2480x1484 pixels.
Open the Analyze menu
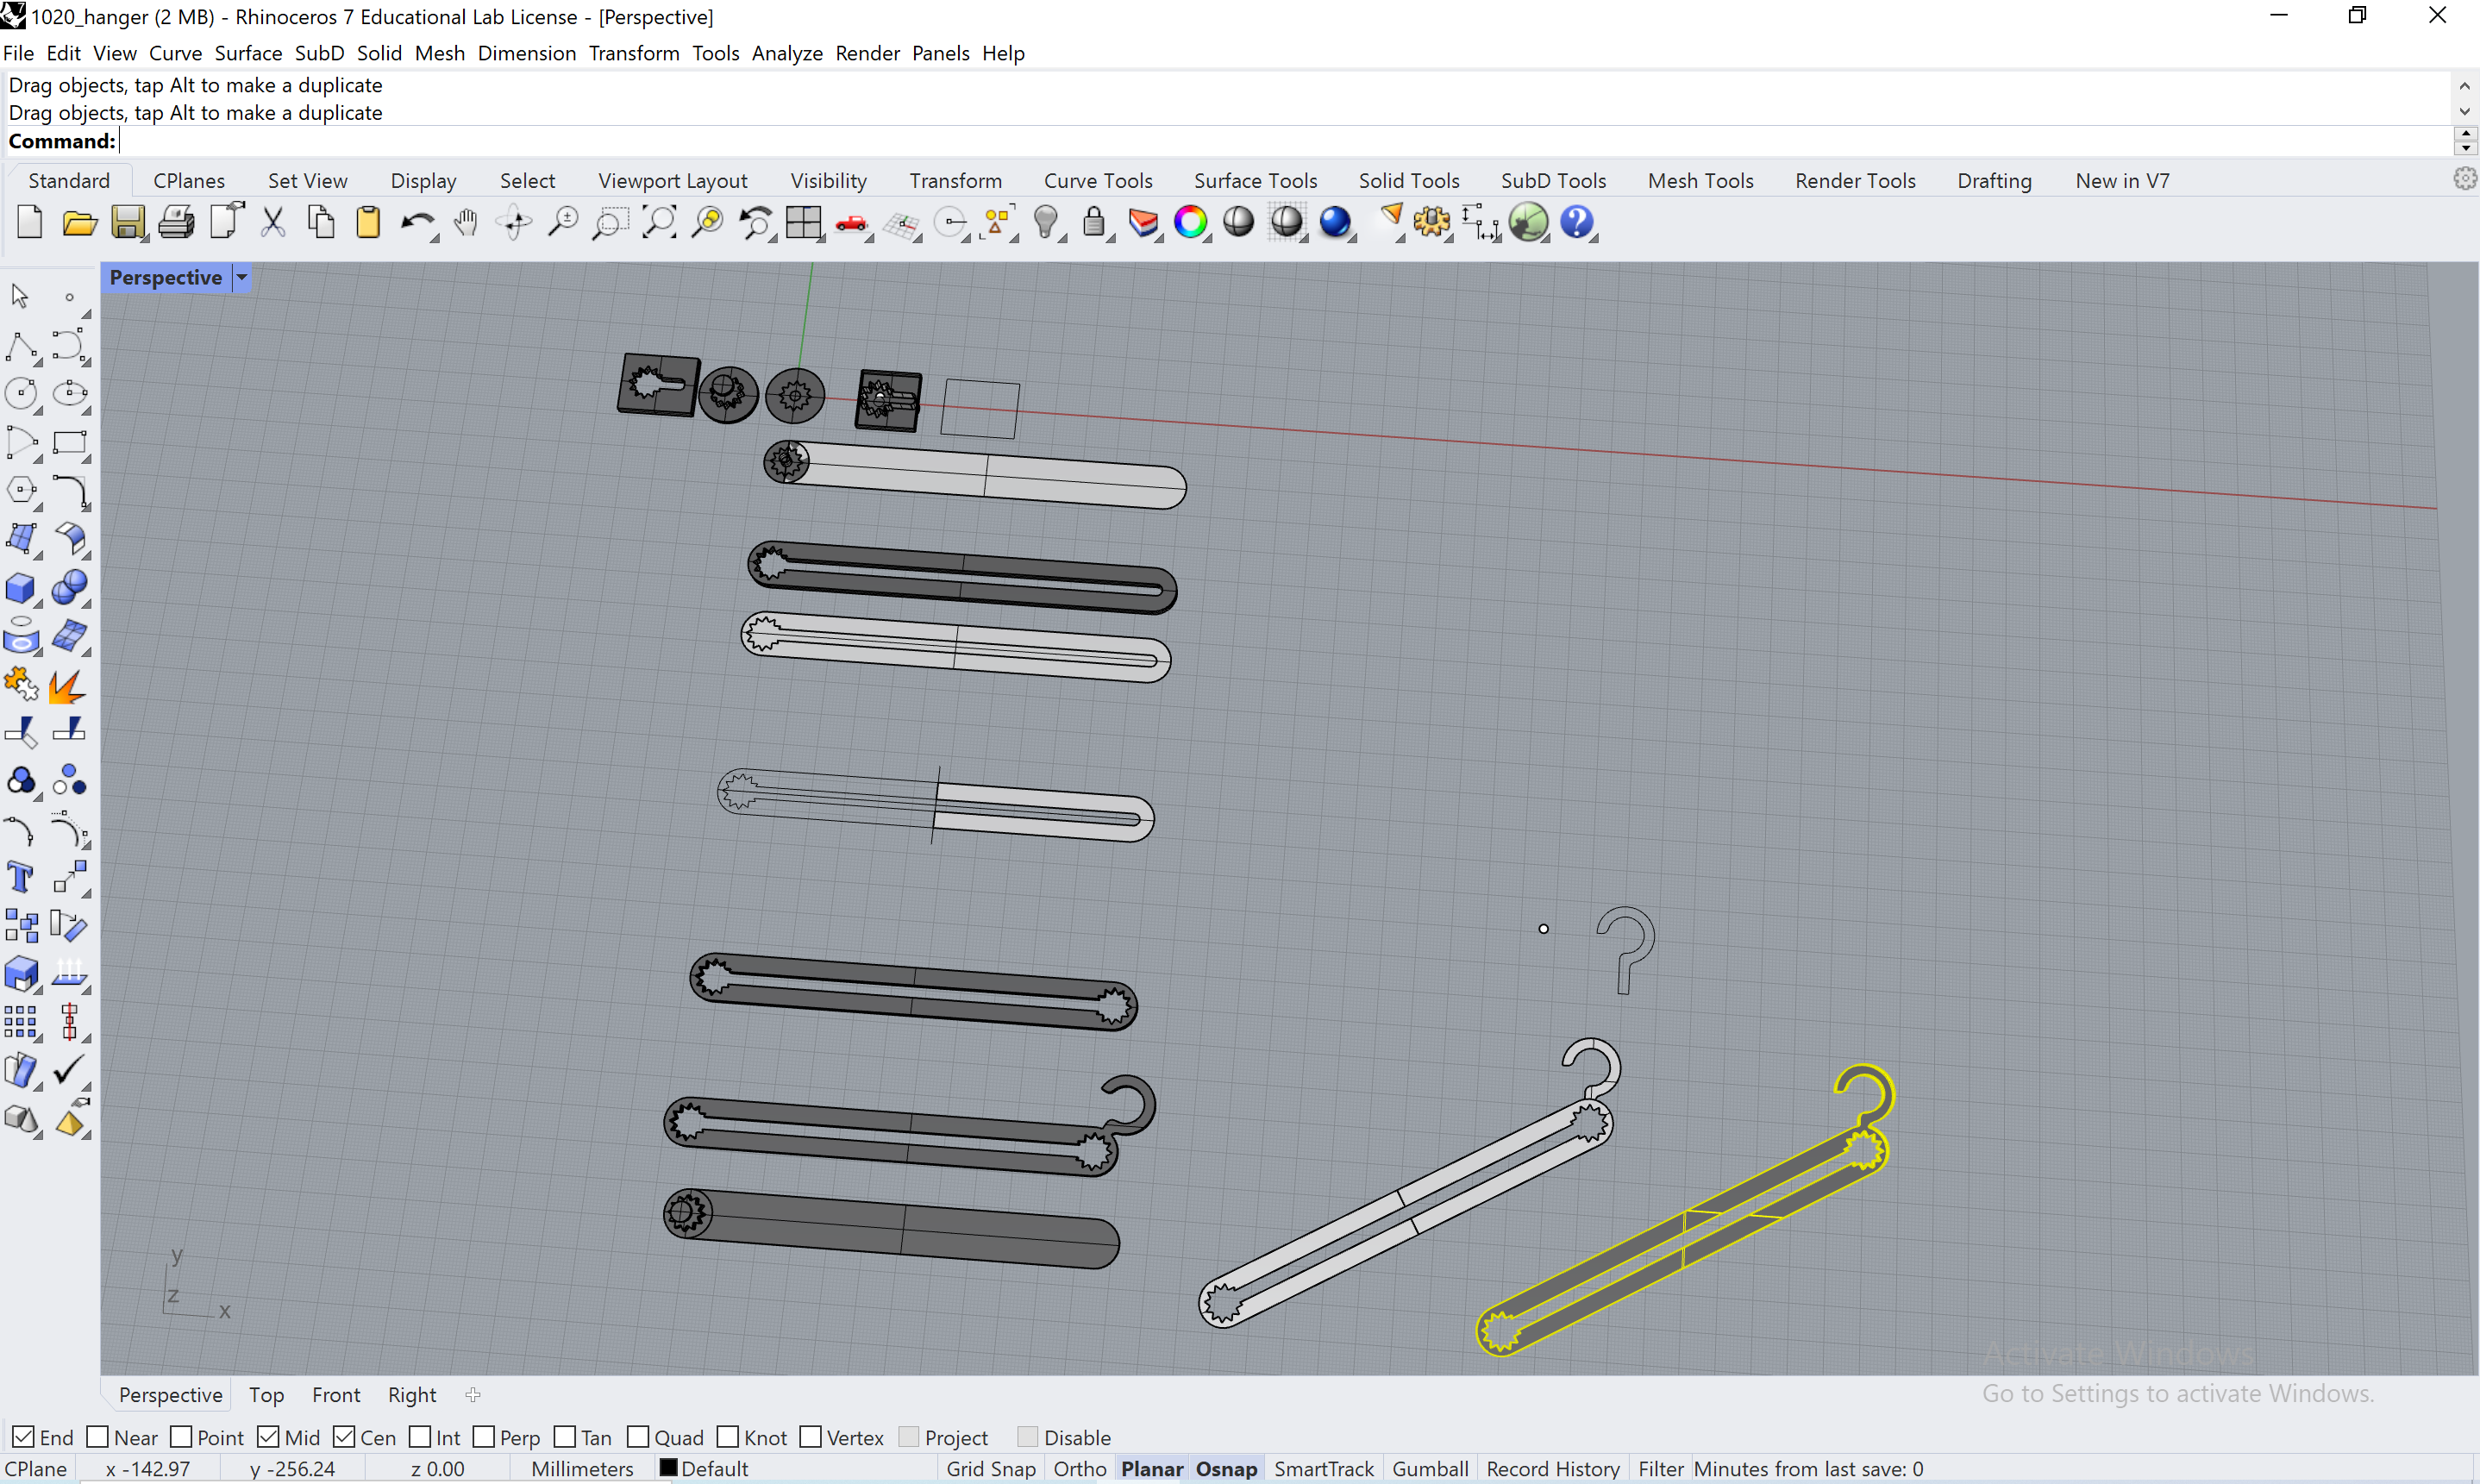pyautogui.click(x=787, y=53)
